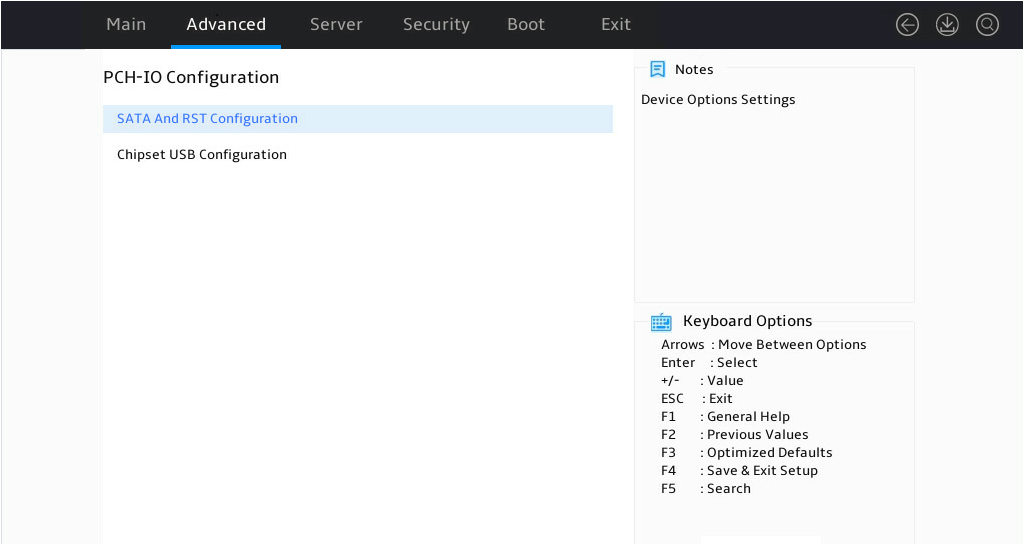This screenshot has height=544, width=1023.
Task: Select the Advanced tab
Action: 226,24
